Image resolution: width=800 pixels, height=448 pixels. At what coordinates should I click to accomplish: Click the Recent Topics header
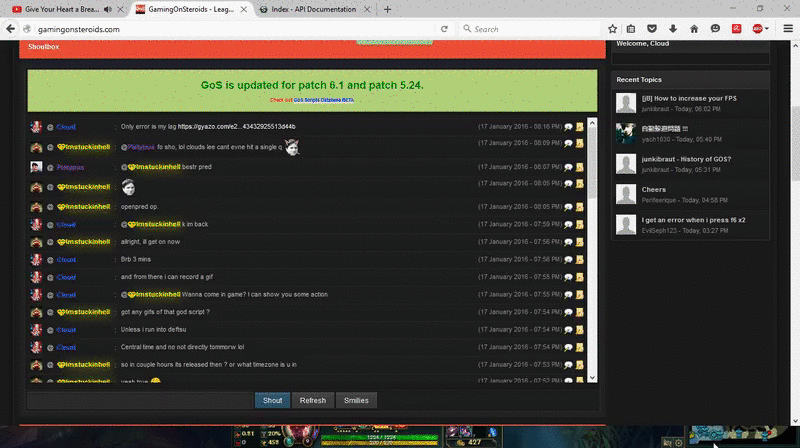click(x=639, y=80)
